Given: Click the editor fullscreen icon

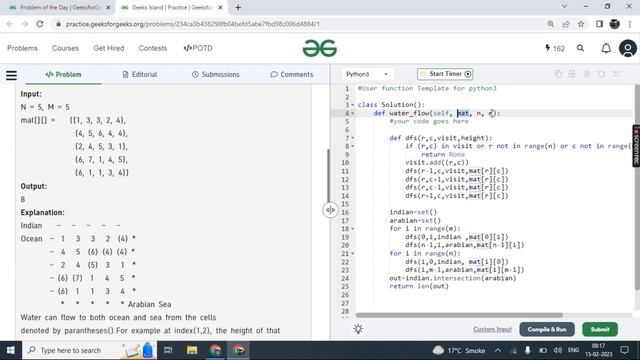Looking at the screenshot, I should tap(616, 74).
